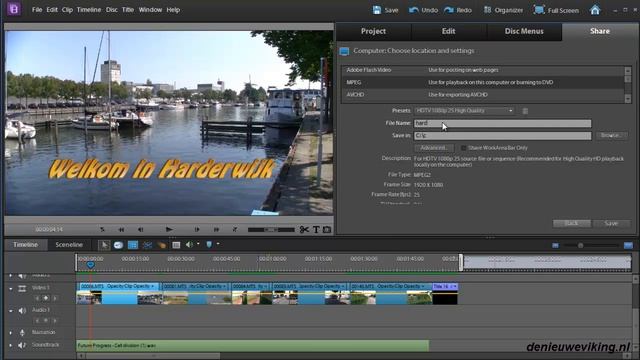The image size is (640, 360).
Task: Go to previous edit point
Action: pos(102,230)
